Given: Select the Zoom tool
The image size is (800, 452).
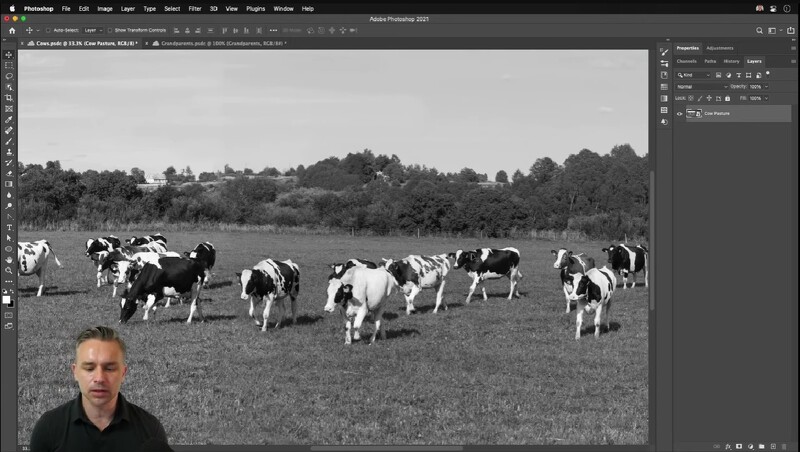Looking at the screenshot, I should pyautogui.click(x=9, y=270).
